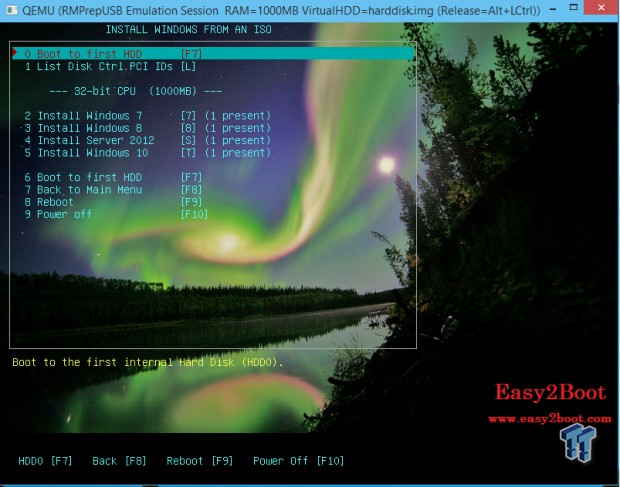This screenshot has height=487, width=620.
Task: Click the www.easy2boot.com address text
Action: 550,419
